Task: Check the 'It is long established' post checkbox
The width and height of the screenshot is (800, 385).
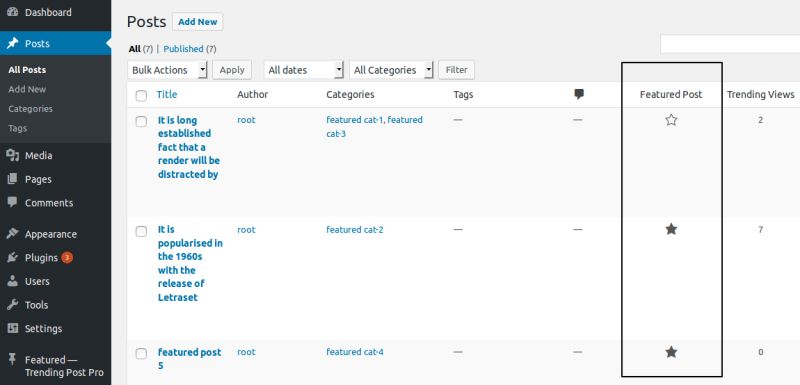Action: 141,121
